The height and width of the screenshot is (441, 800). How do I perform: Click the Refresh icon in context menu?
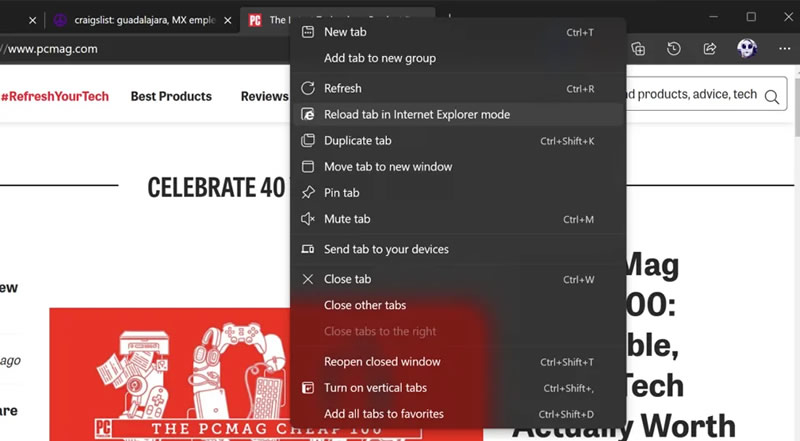point(308,89)
